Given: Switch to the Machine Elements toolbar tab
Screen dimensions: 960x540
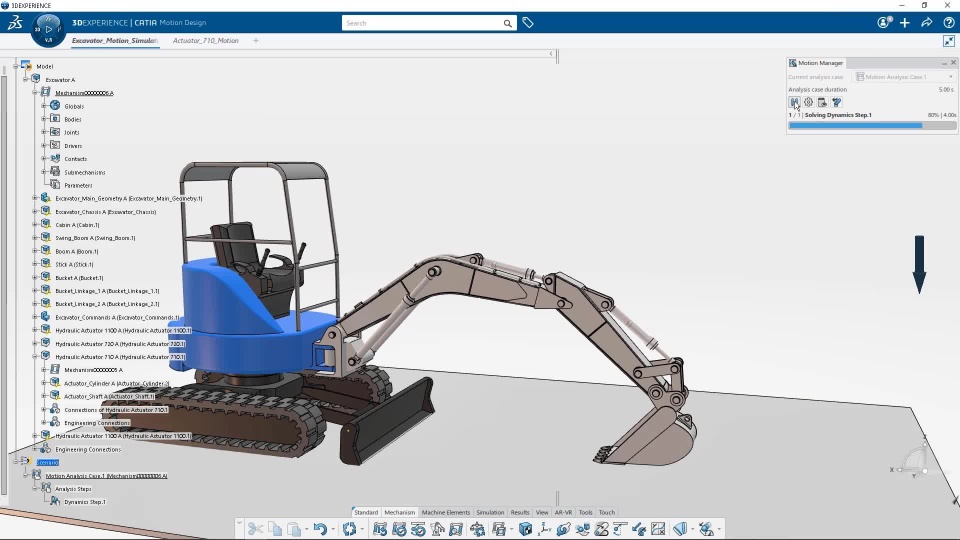Looking at the screenshot, I should click(x=446, y=512).
